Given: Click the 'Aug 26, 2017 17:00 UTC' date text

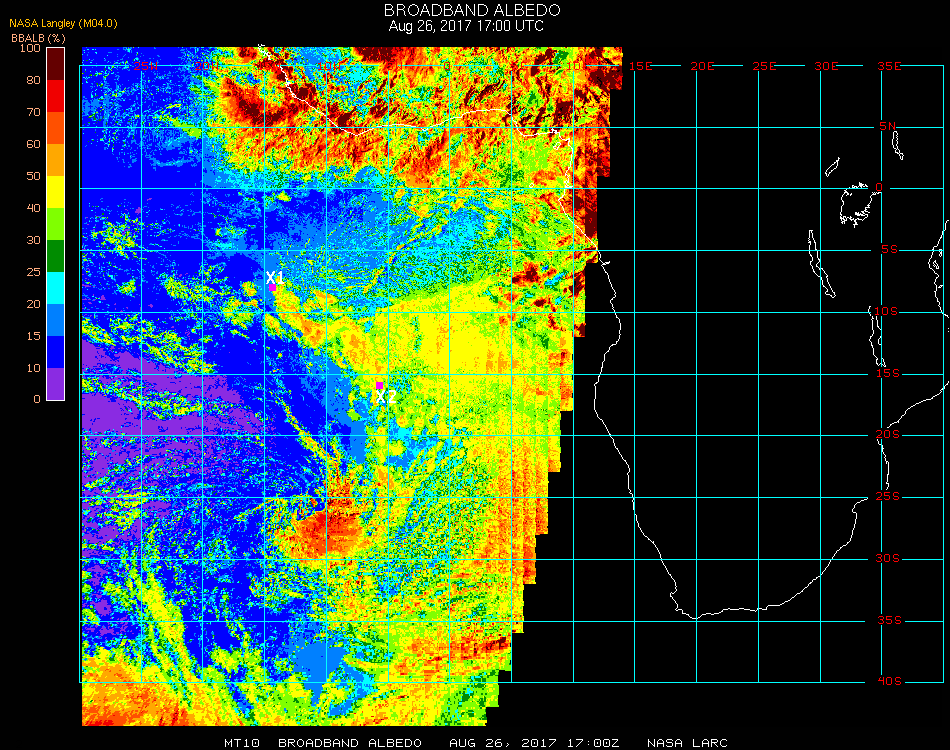Looking at the screenshot, I should pyautogui.click(x=466, y=26).
